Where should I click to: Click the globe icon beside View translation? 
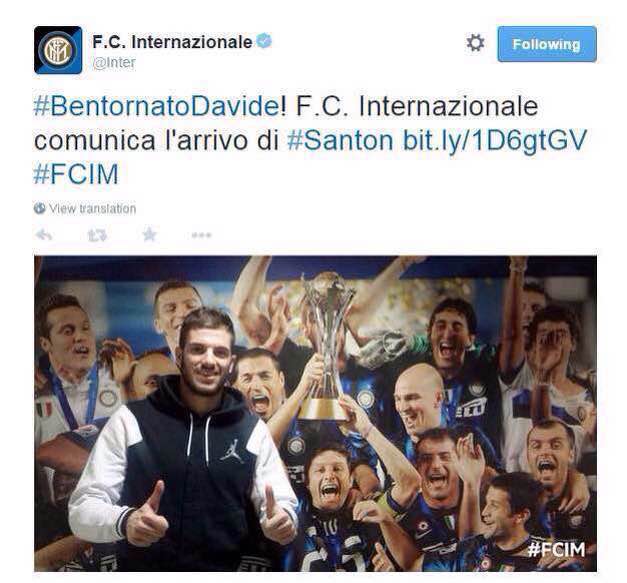pos(40,208)
